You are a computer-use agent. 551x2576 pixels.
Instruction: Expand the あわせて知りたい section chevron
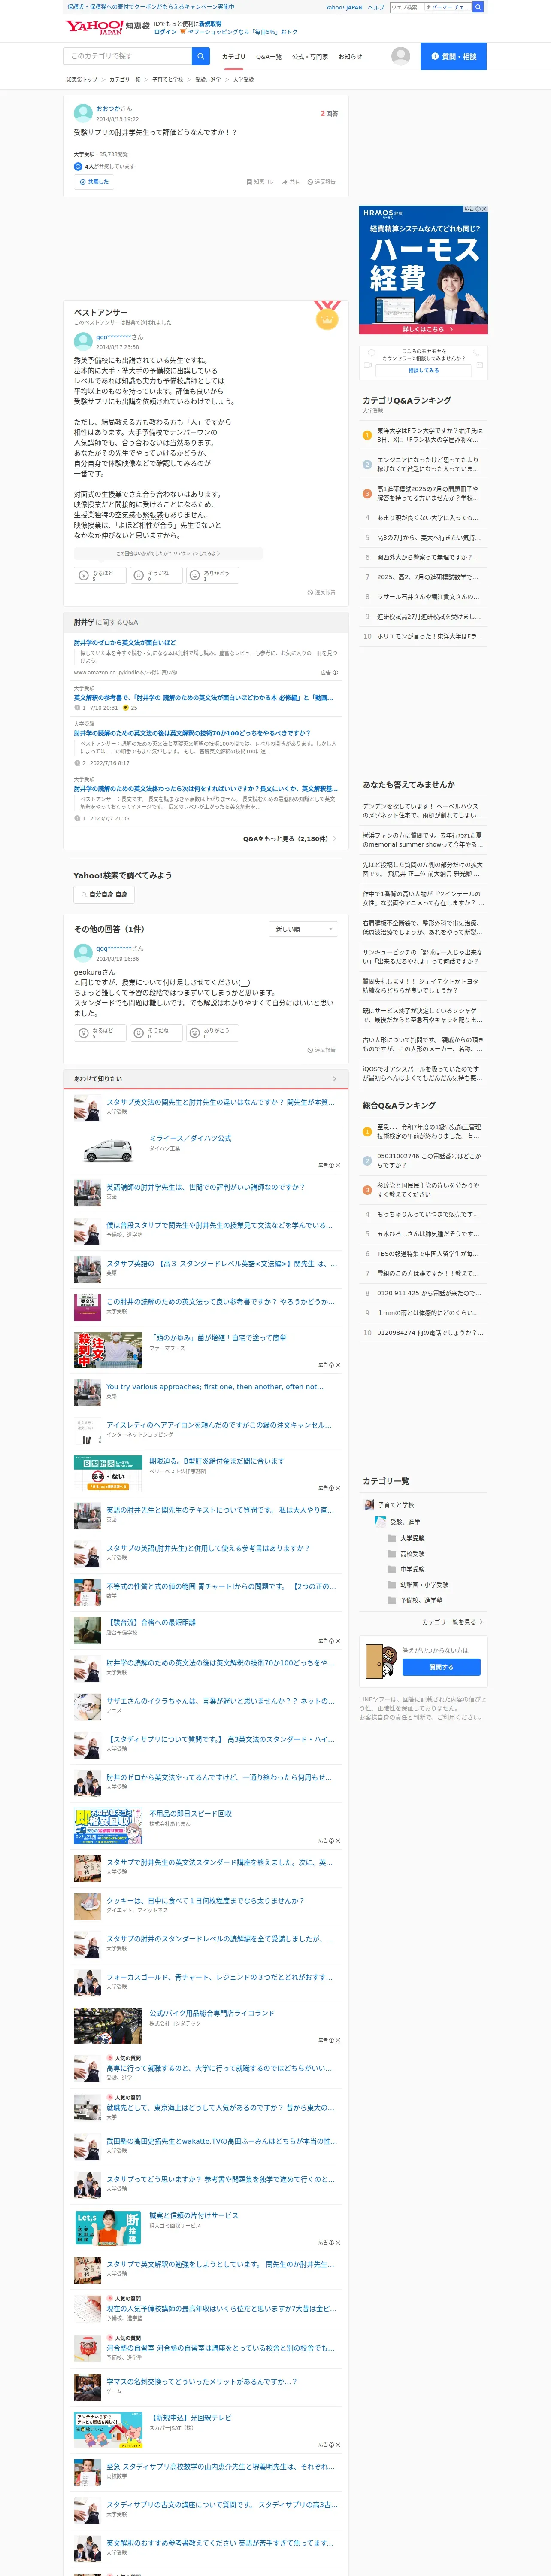click(x=334, y=1078)
